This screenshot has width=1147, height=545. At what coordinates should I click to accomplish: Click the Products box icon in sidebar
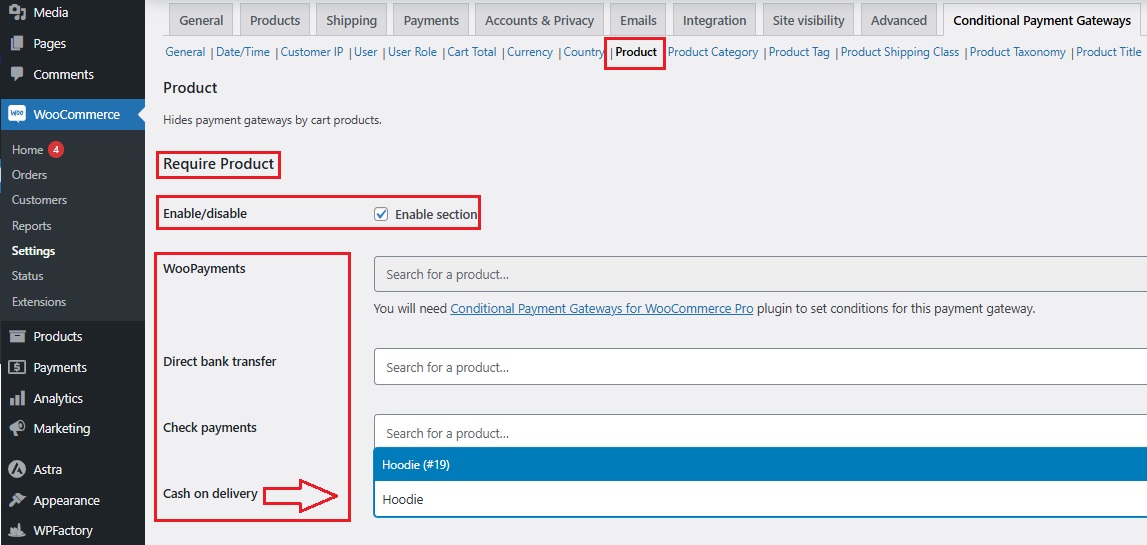(x=17, y=337)
